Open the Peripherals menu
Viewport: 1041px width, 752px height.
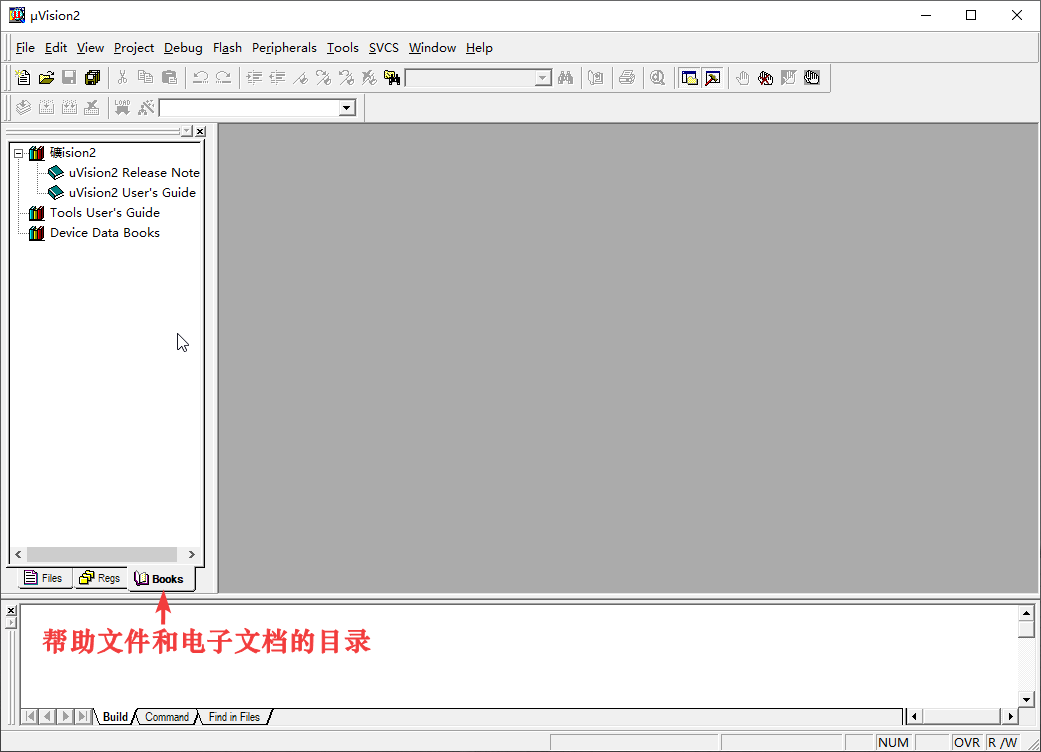(x=284, y=48)
